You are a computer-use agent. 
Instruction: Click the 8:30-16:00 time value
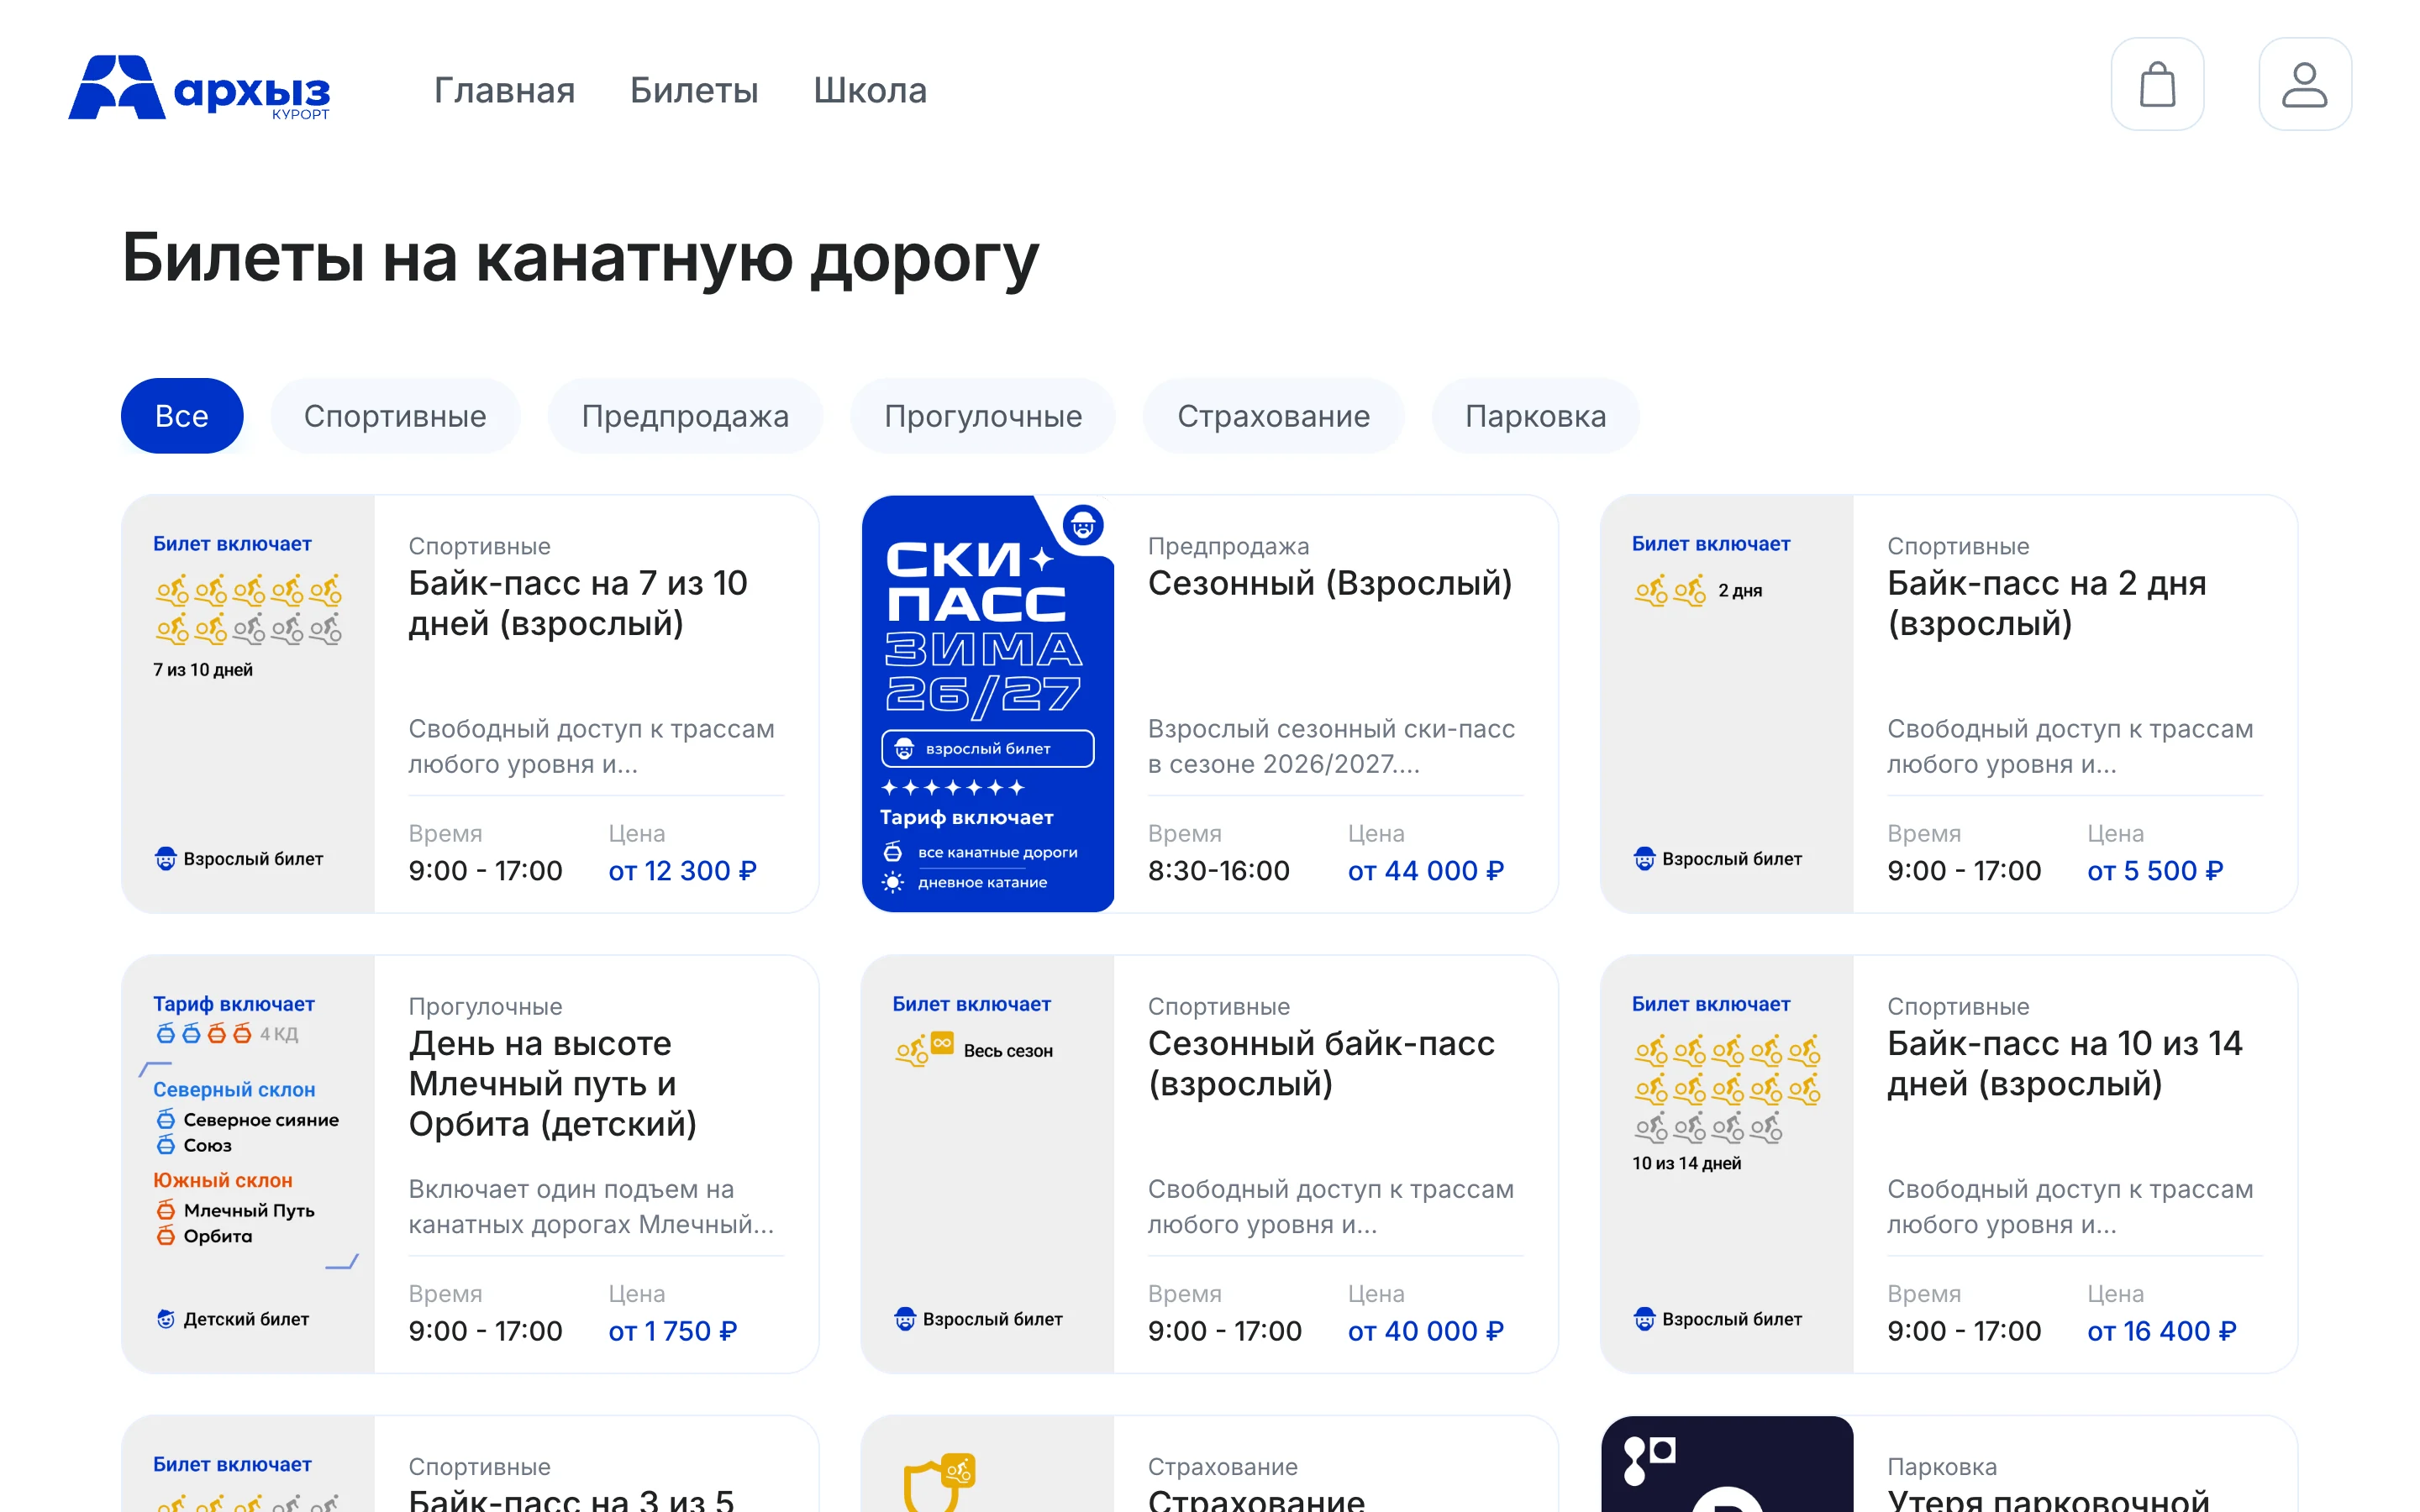pyautogui.click(x=1219, y=871)
